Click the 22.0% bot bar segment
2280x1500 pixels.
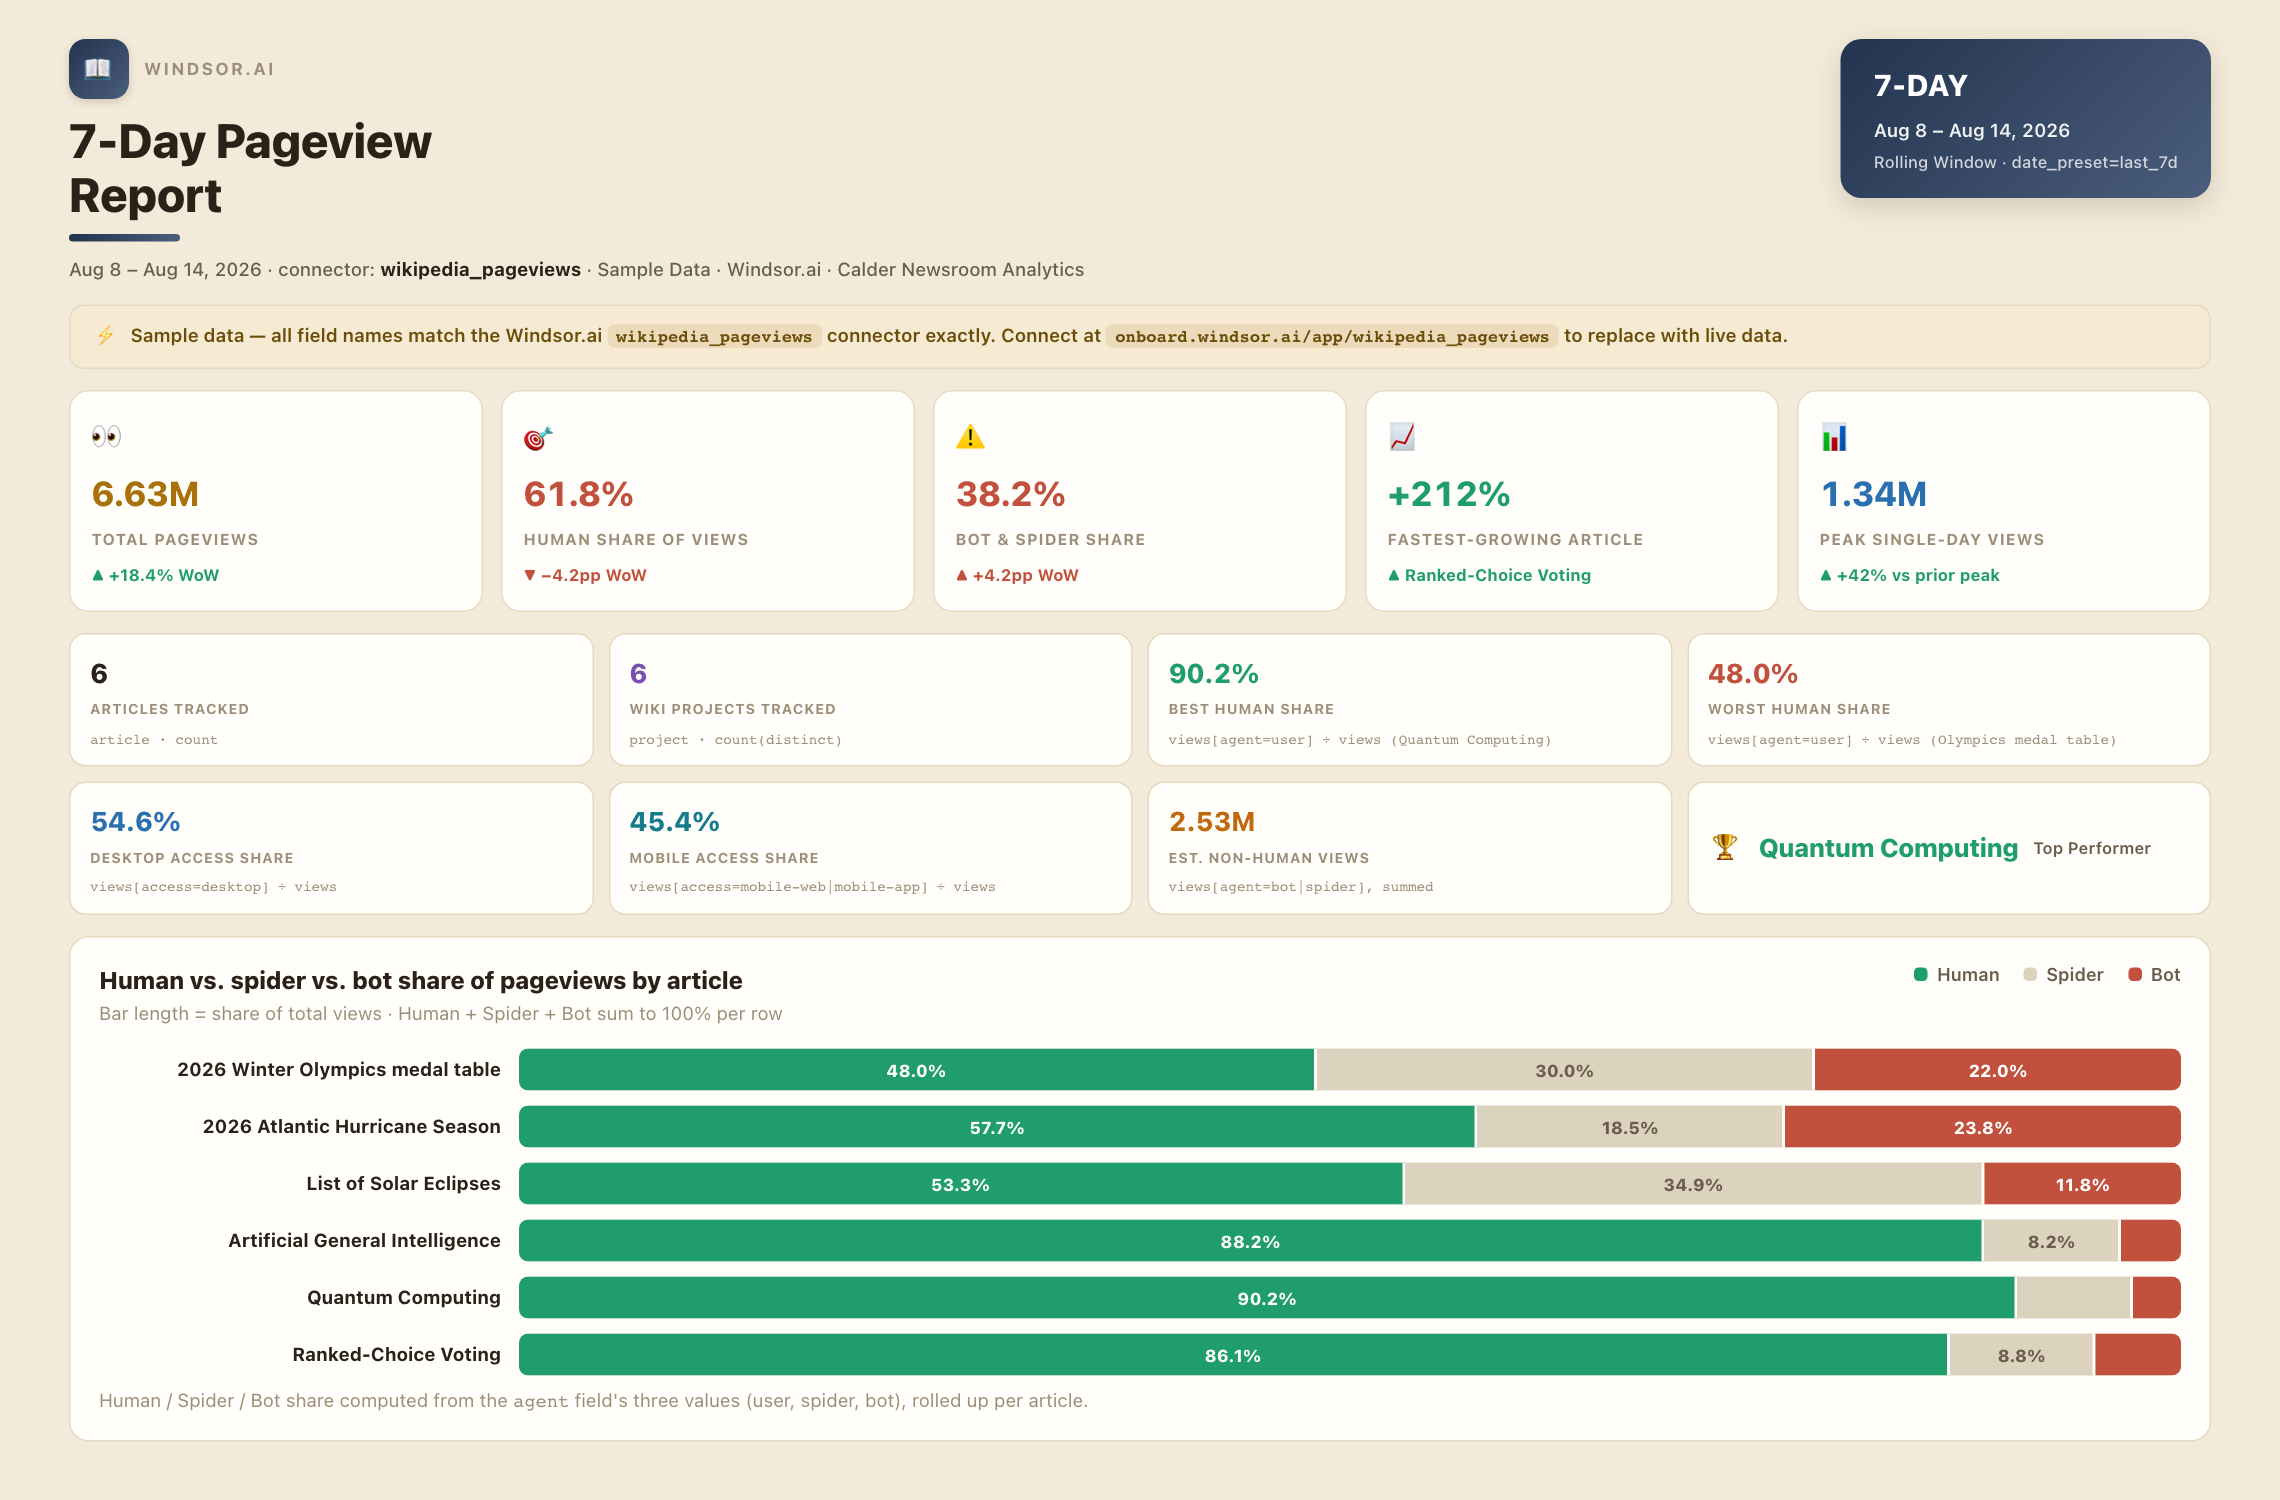click(x=1997, y=1070)
